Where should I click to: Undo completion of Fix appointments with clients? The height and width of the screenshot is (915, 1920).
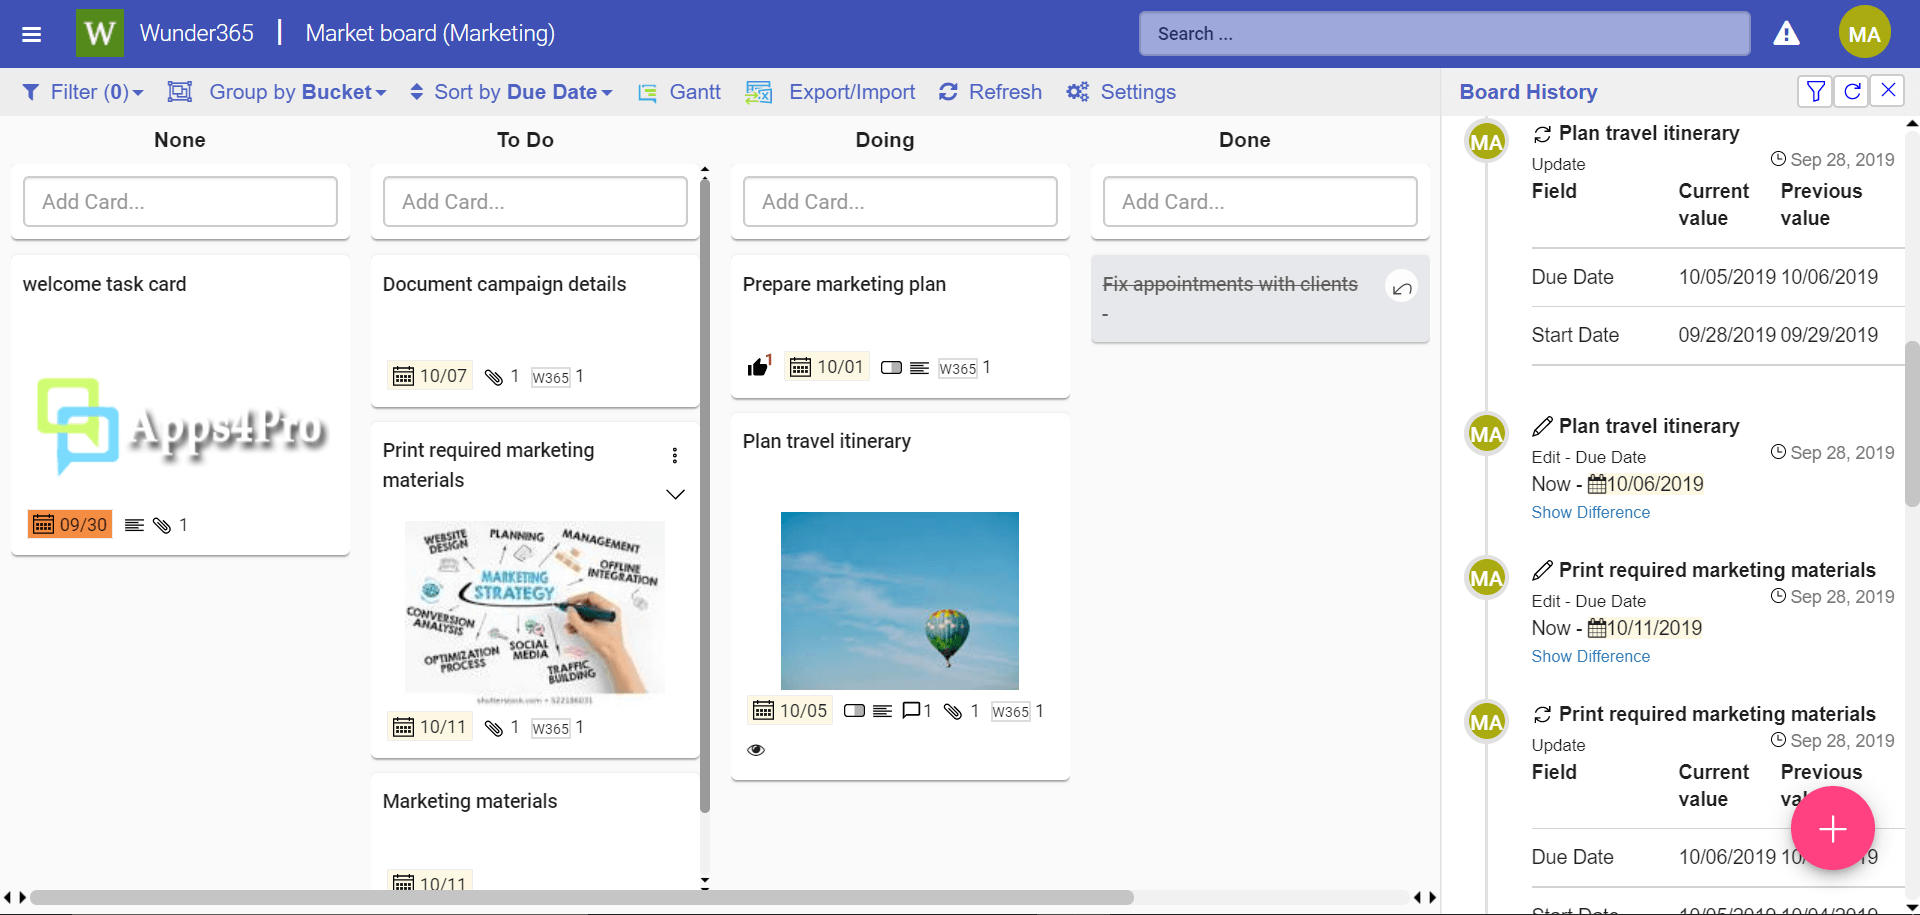1402,288
